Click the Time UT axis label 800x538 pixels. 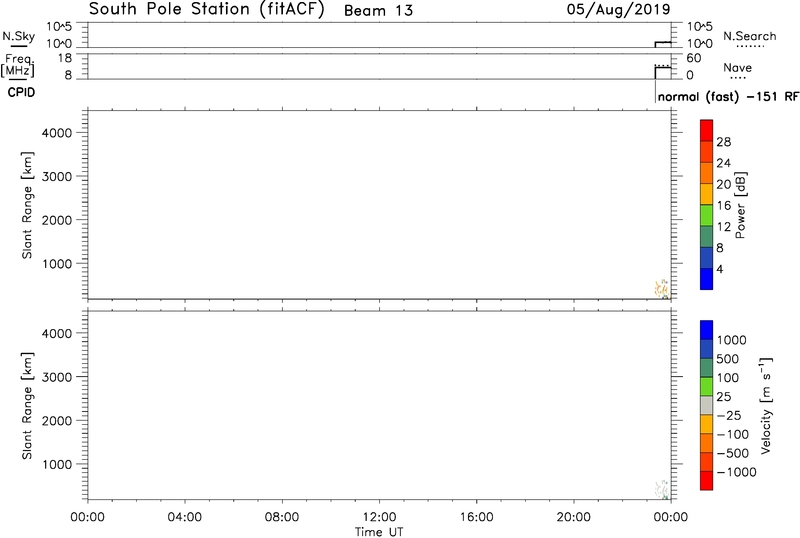(379, 532)
